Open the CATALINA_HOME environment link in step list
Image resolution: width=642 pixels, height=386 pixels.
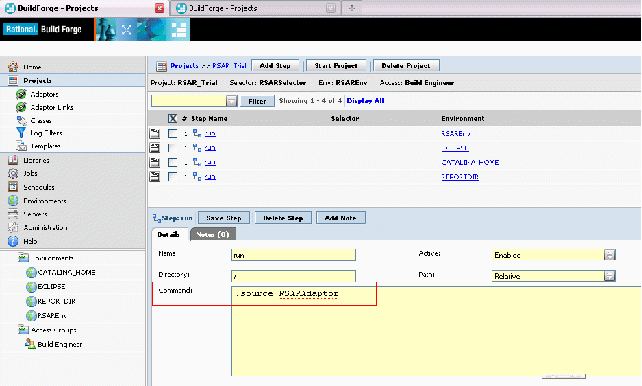[470, 163]
